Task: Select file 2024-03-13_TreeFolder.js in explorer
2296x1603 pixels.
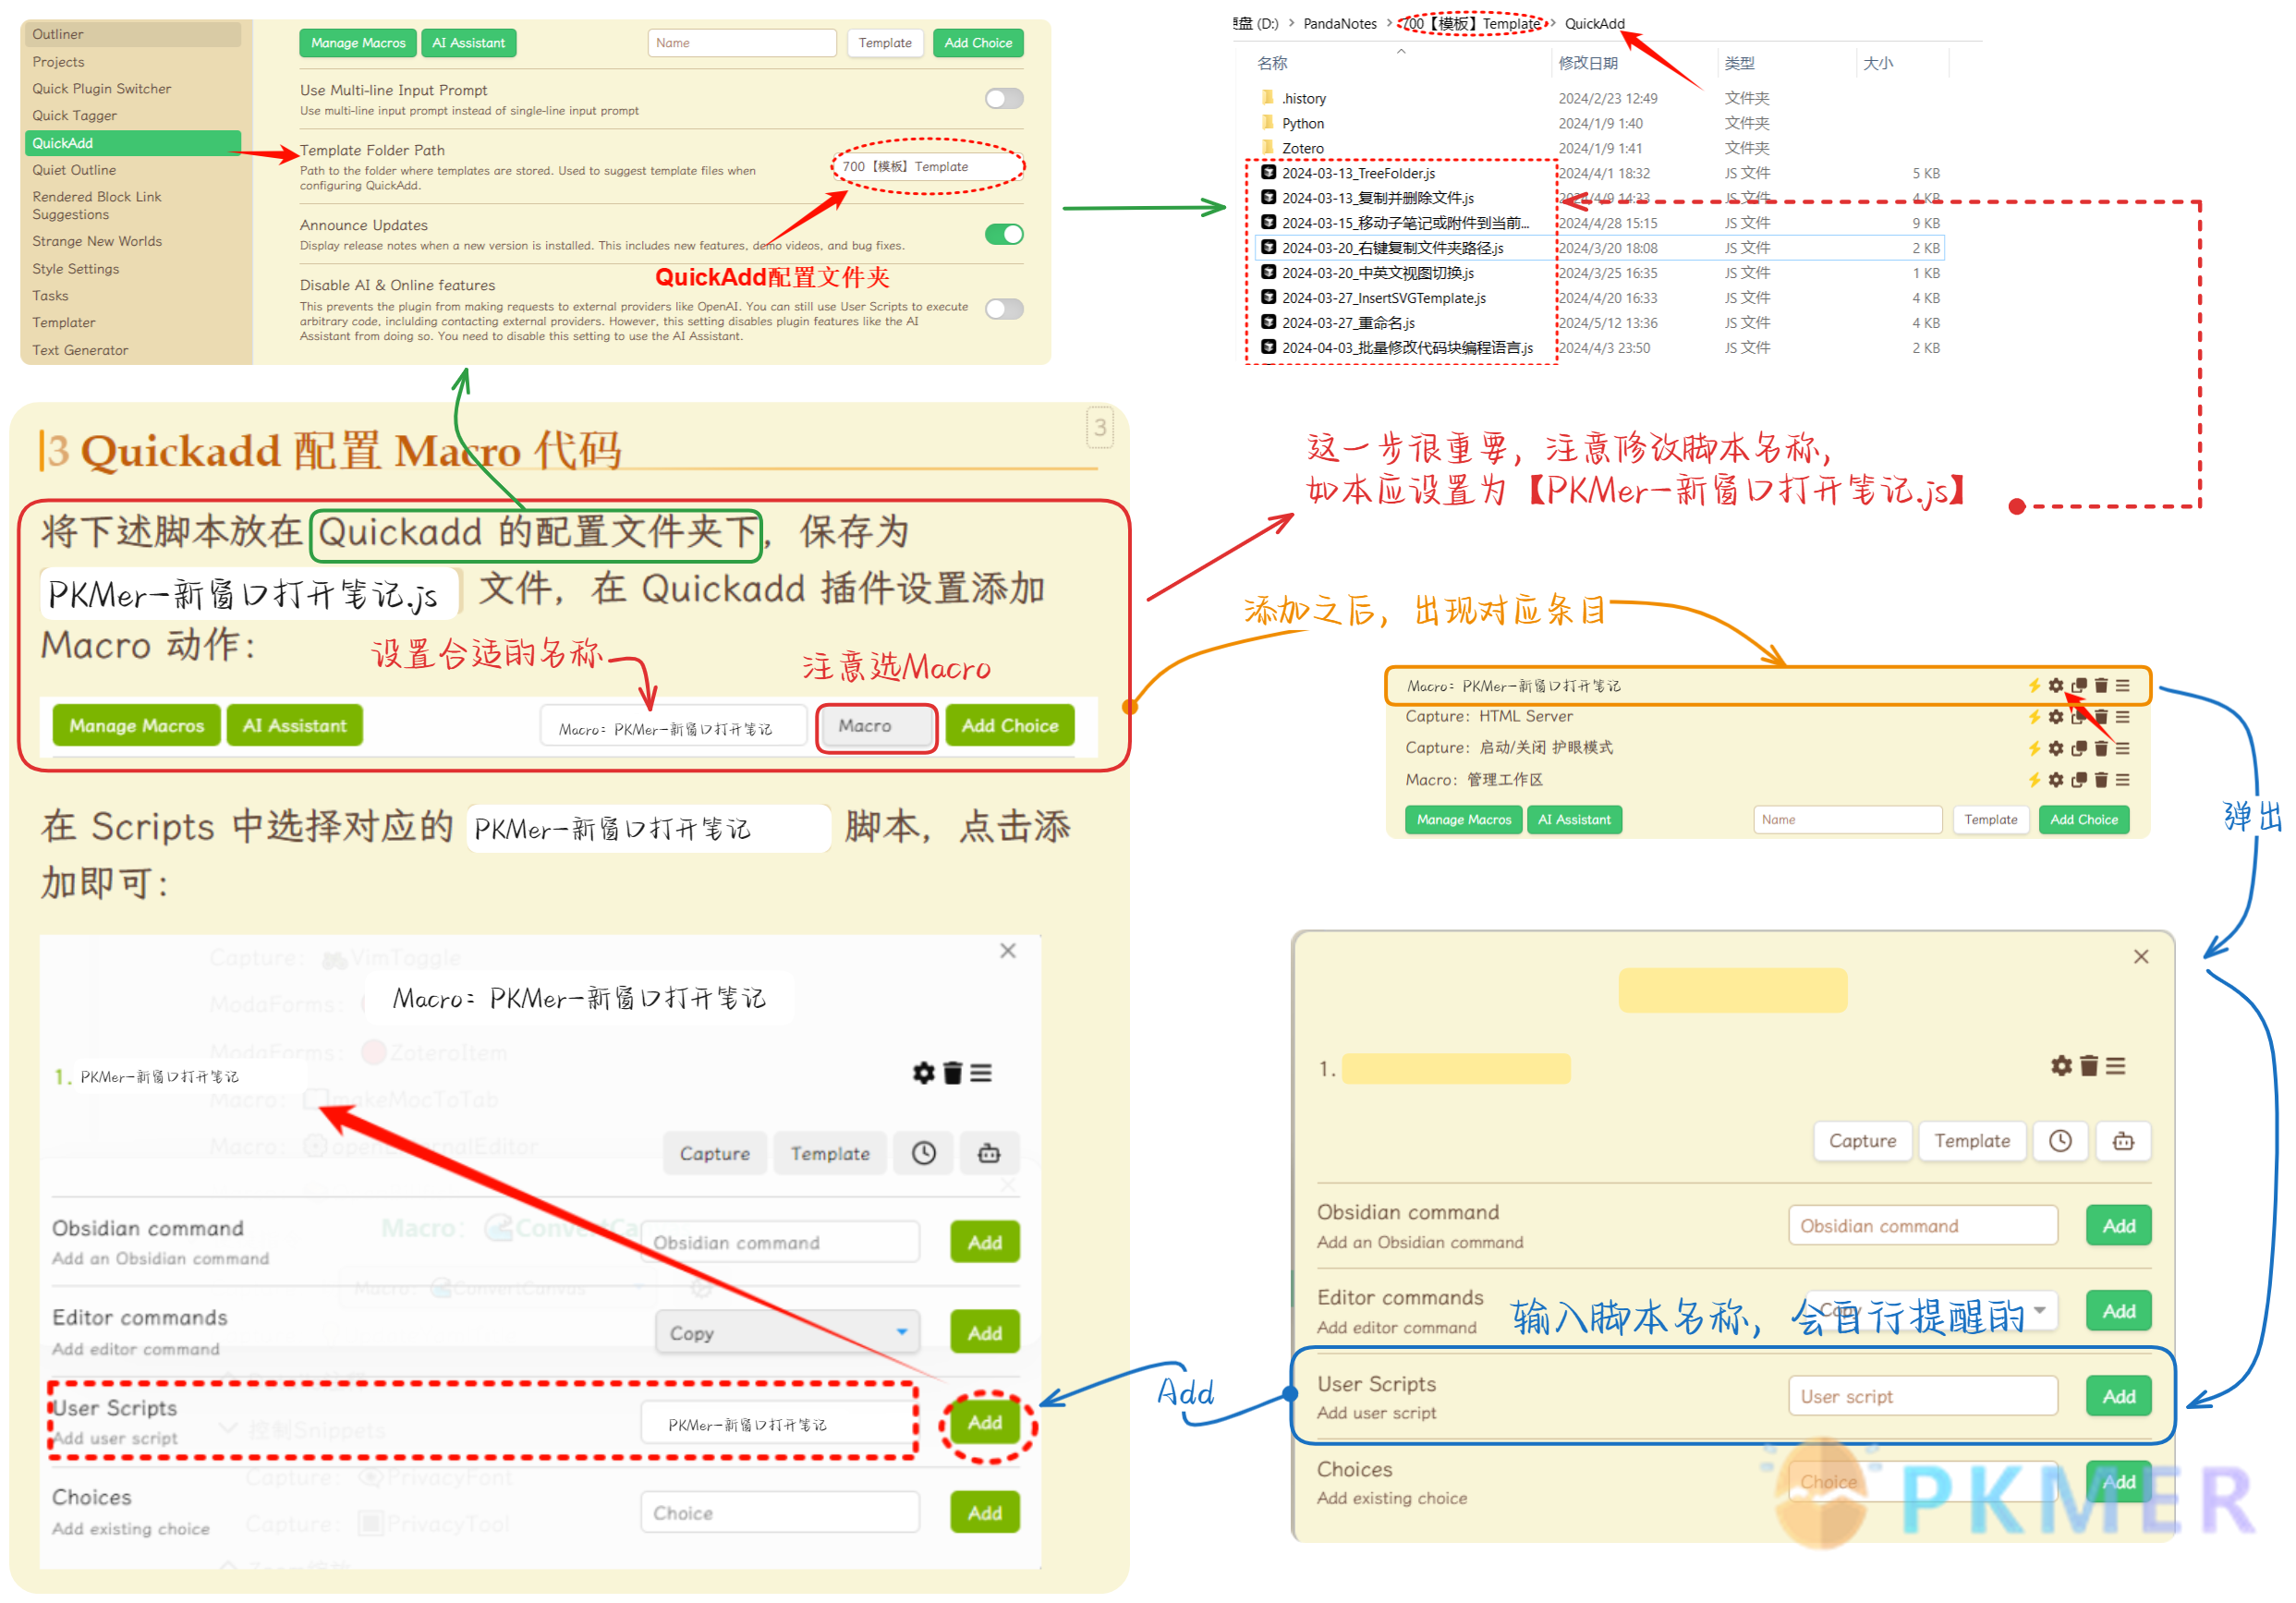Action: pyautogui.click(x=1357, y=173)
